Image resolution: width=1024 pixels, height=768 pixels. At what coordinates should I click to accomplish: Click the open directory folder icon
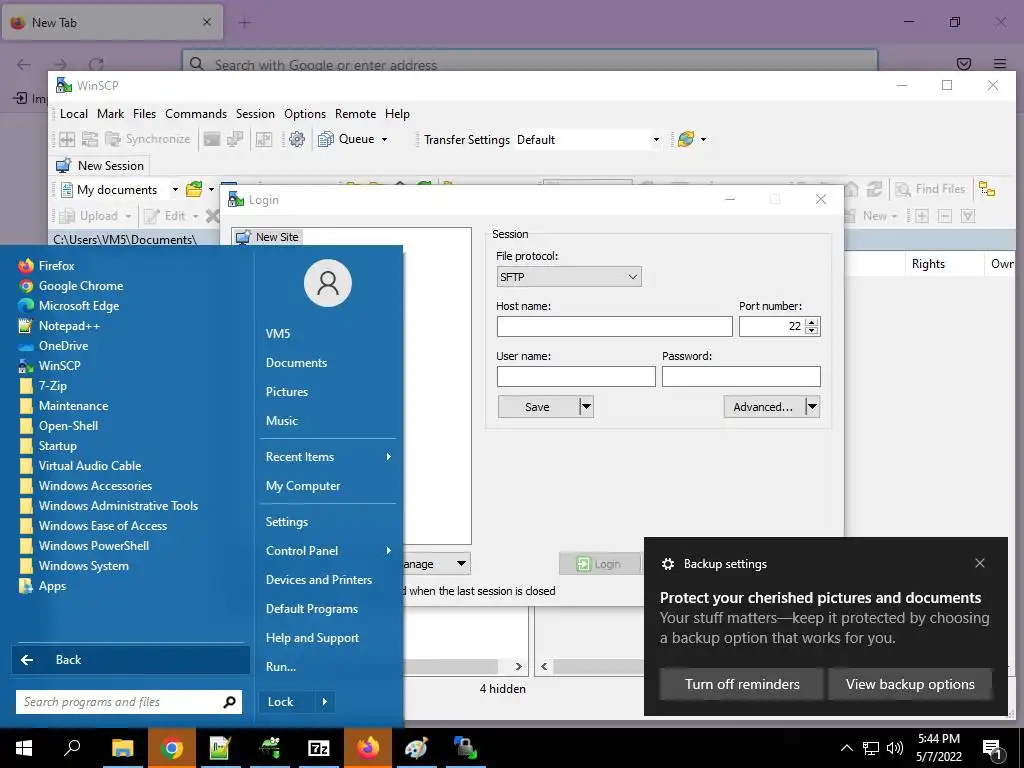click(194, 189)
